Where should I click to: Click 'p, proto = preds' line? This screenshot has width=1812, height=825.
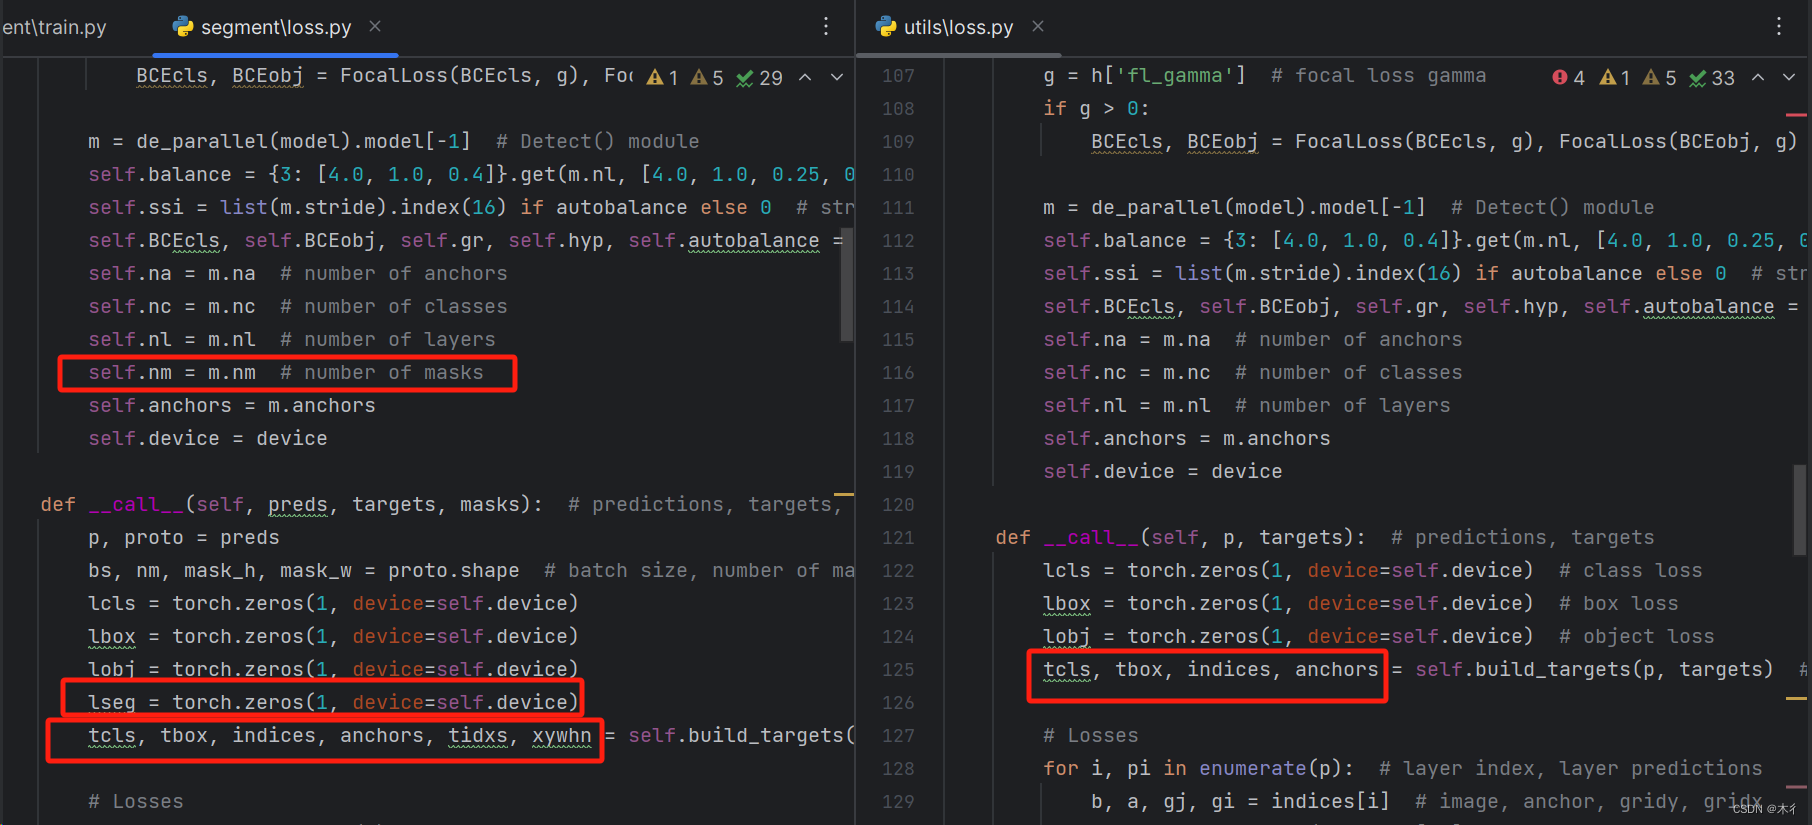pyautogui.click(x=184, y=538)
